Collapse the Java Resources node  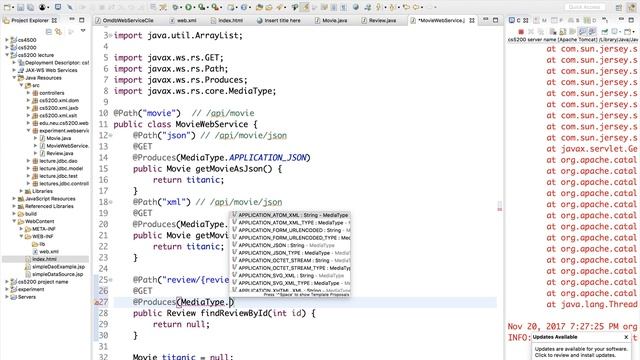[x=14, y=78]
